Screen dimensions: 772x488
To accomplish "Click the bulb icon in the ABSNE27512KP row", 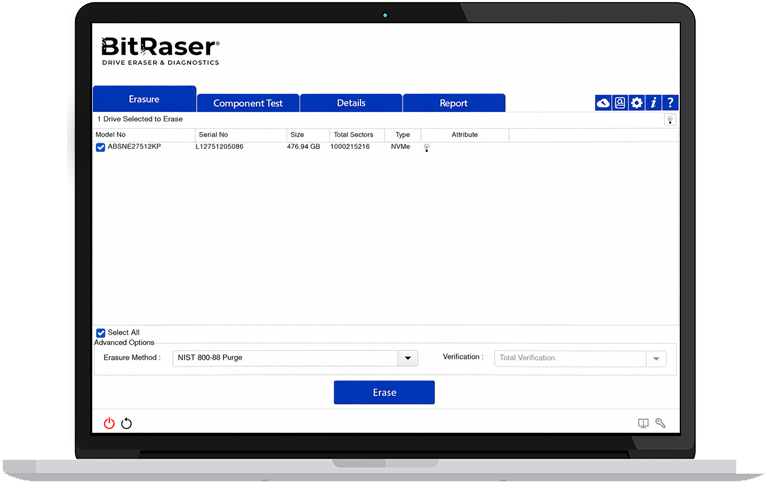I will click(x=426, y=148).
